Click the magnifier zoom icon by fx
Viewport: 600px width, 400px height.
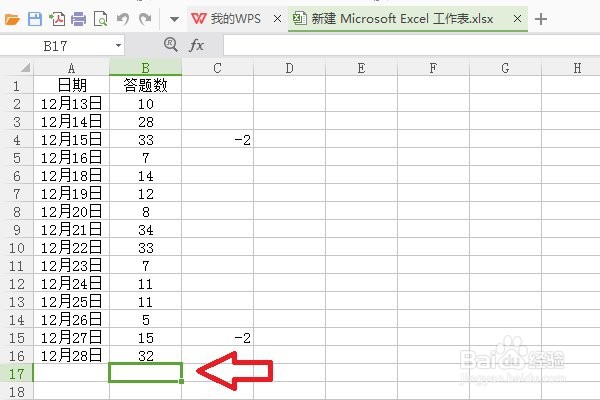170,45
